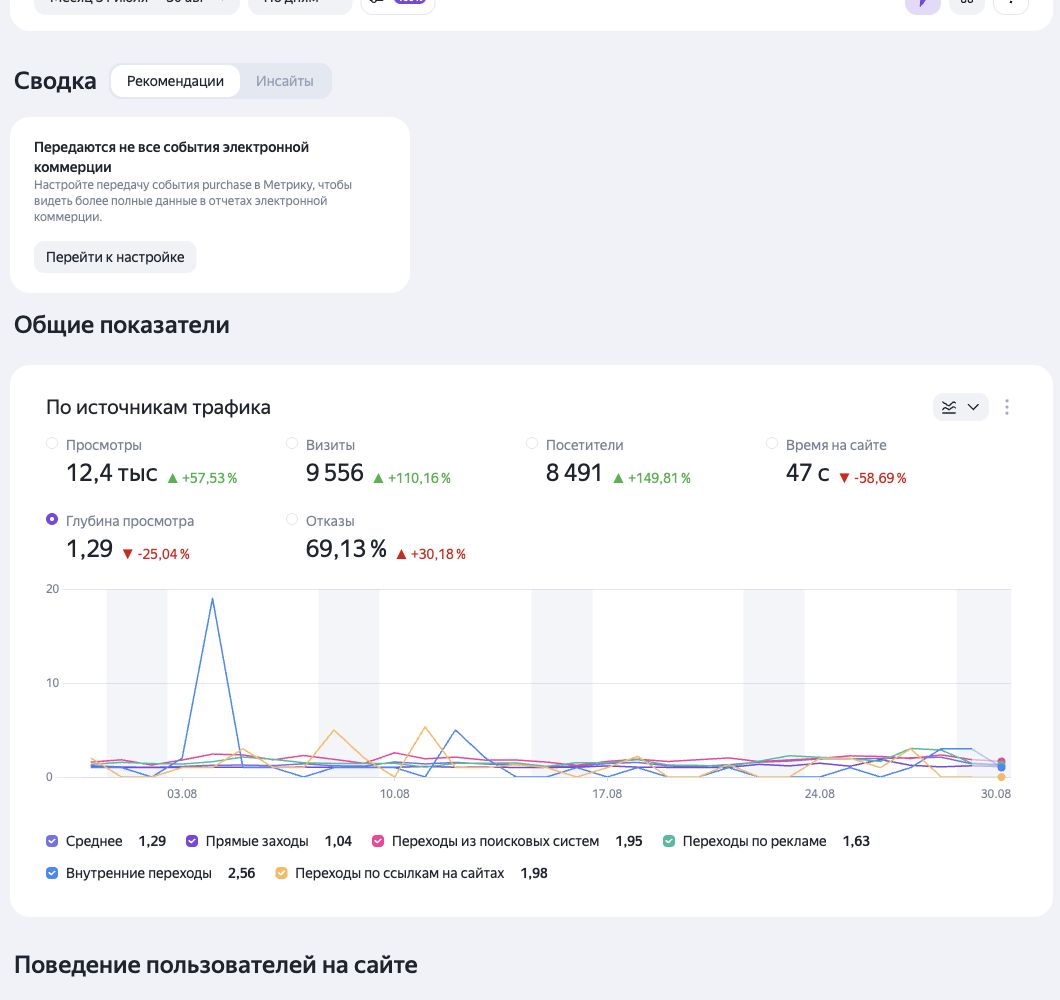Expand the chart type dropdown chevron
1060x1000 pixels.
pyautogui.click(x=973, y=407)
